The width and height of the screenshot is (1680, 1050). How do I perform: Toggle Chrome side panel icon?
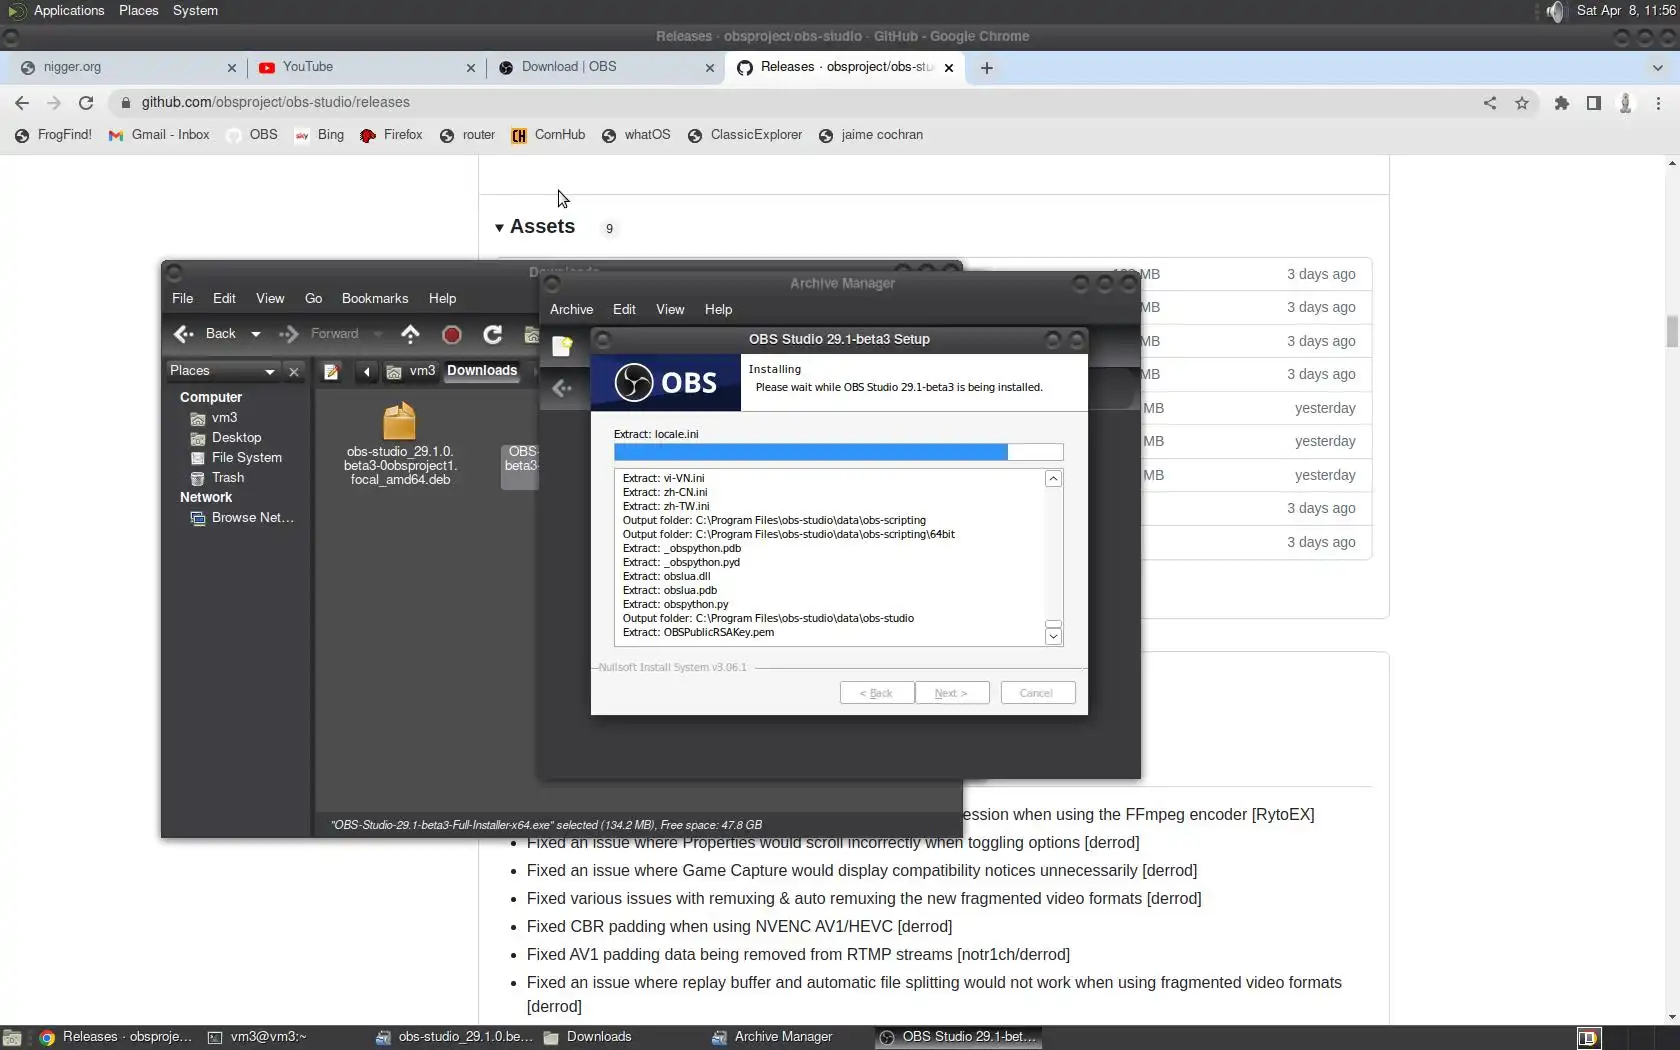click(x=1594, y=102)
